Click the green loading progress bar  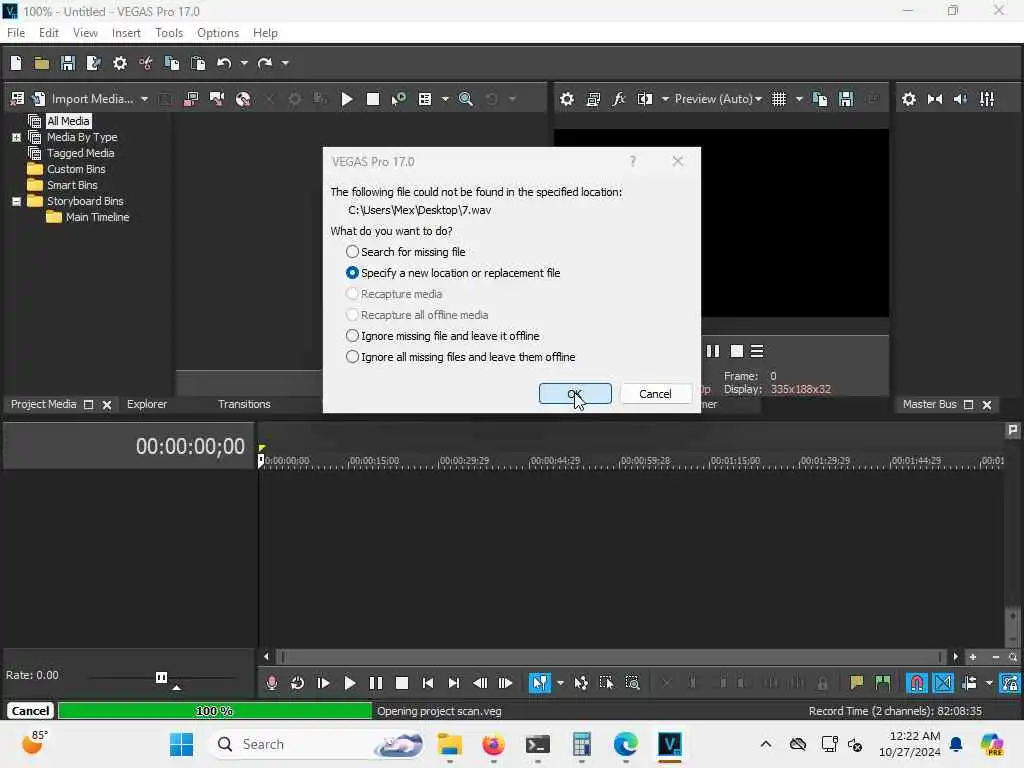click(x=215, y=711)
